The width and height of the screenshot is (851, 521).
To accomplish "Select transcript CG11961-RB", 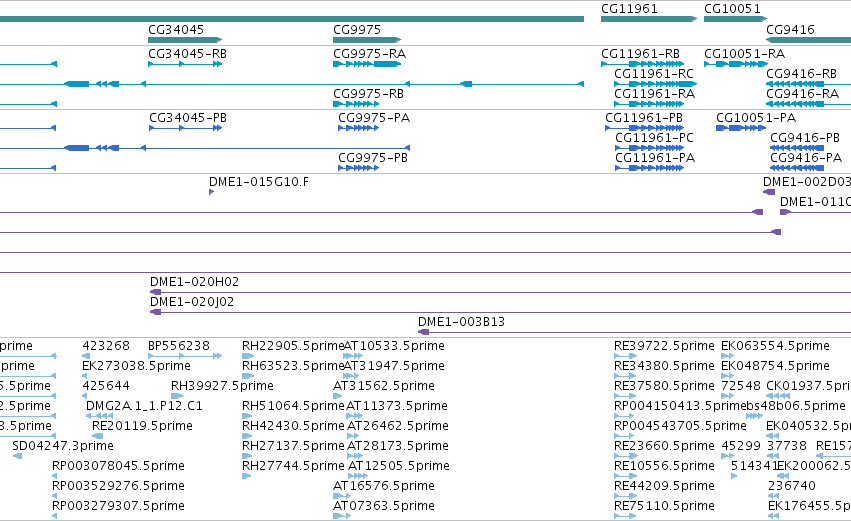I will [640, 53].
